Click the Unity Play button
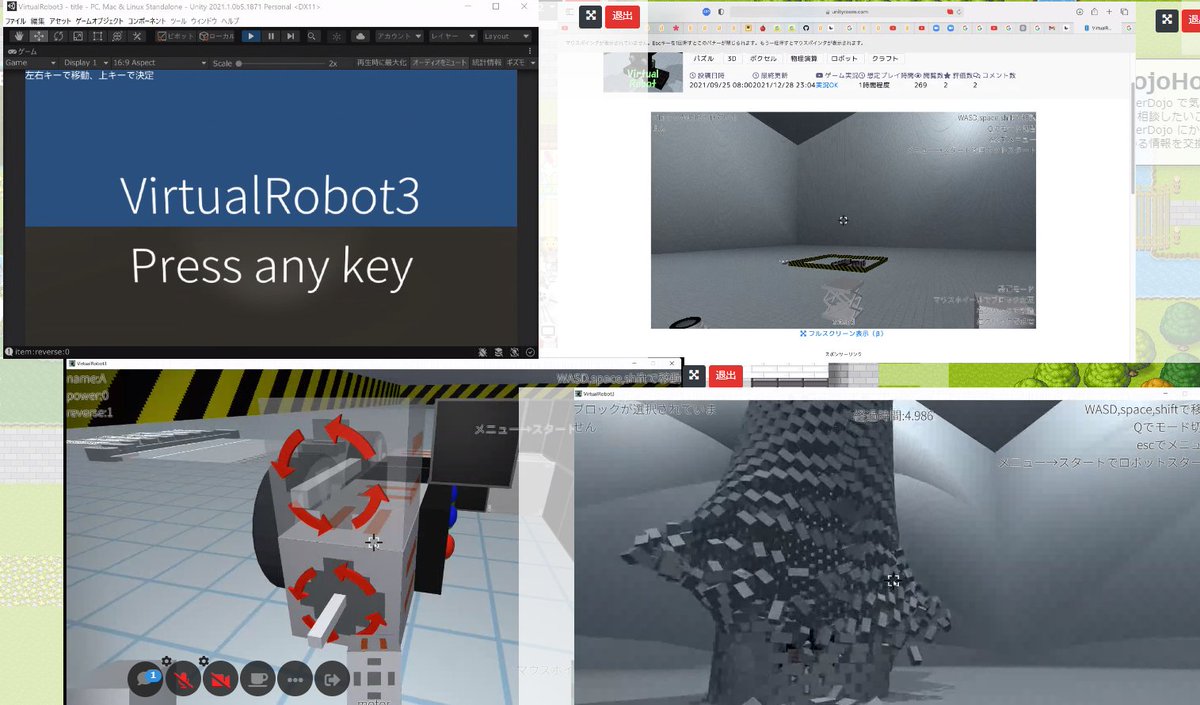The width and height of the screenshot is (1200, 705). tap(250, 36)
